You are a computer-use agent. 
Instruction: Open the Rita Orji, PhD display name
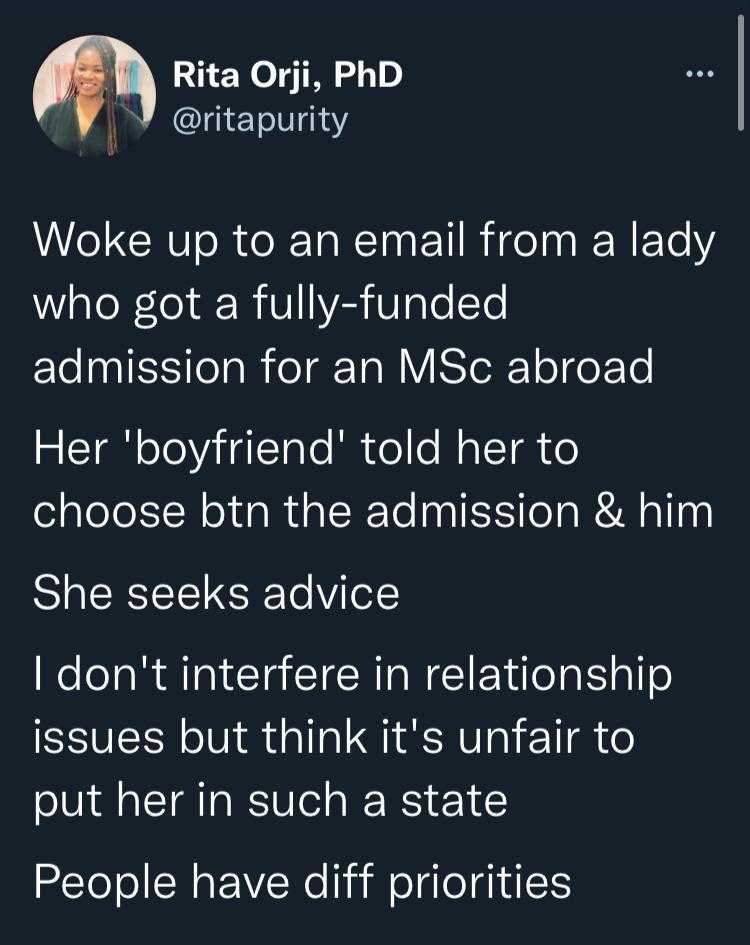click(288, 75)
